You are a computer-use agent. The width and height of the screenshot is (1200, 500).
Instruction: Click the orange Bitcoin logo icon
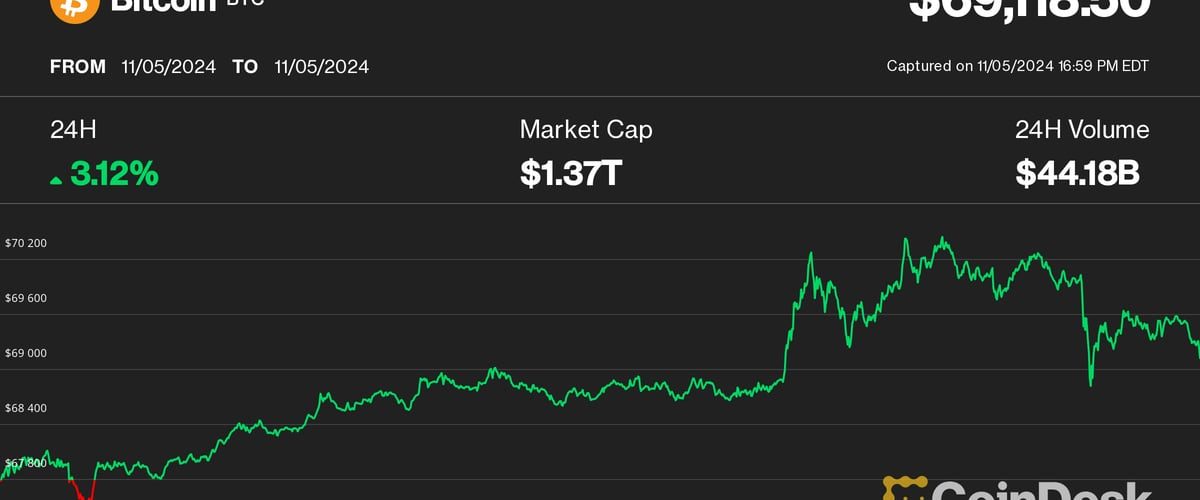pos(75,8)
